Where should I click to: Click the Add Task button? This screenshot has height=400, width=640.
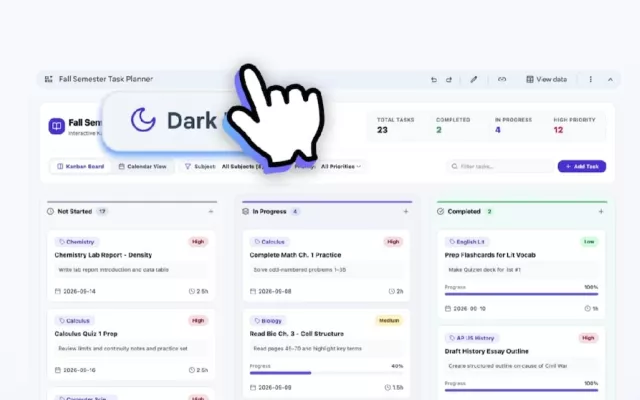pyautogui.click(x=582, y=167)
